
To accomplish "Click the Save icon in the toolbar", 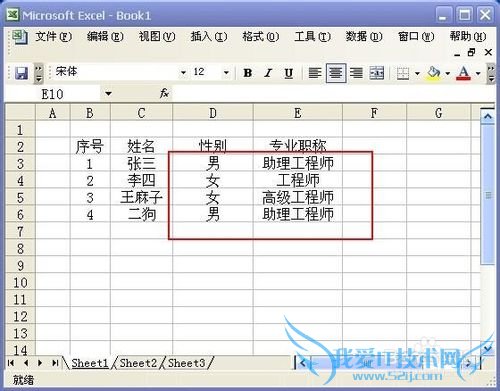I will pyautogui.click(x=21, y=73).
